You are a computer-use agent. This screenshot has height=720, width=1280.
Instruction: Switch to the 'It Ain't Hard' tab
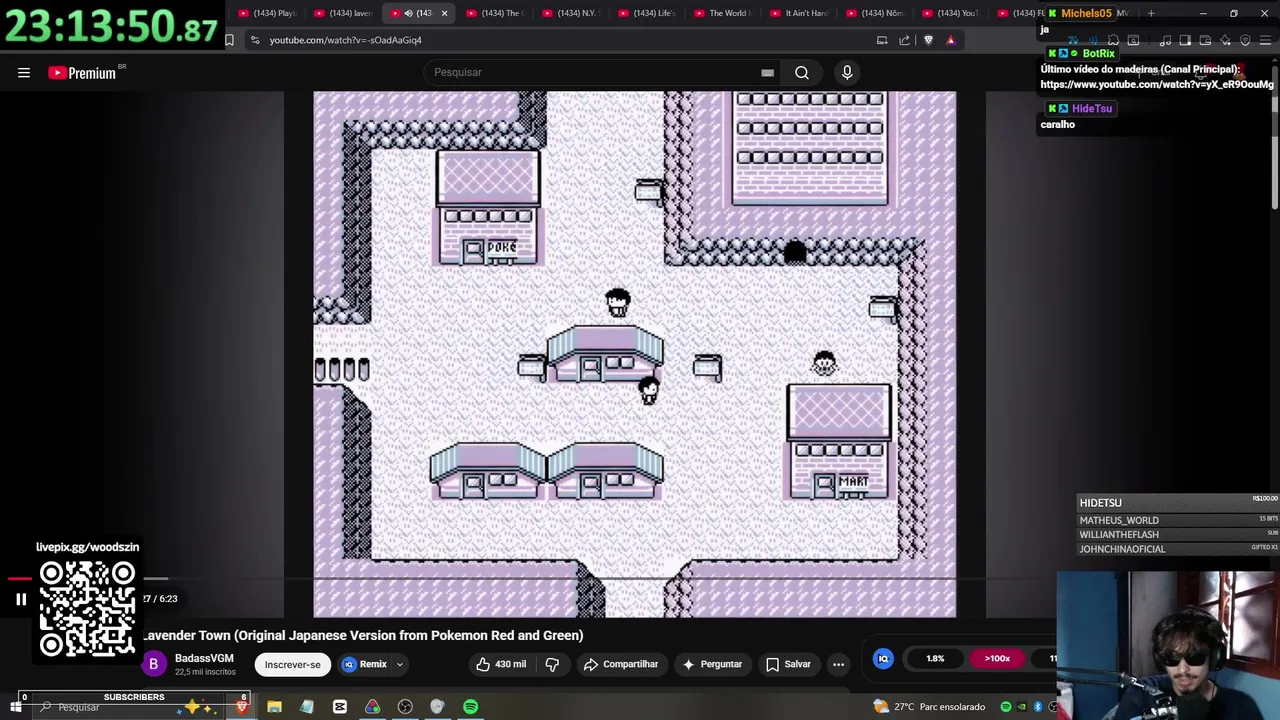[x=798, y=13]
